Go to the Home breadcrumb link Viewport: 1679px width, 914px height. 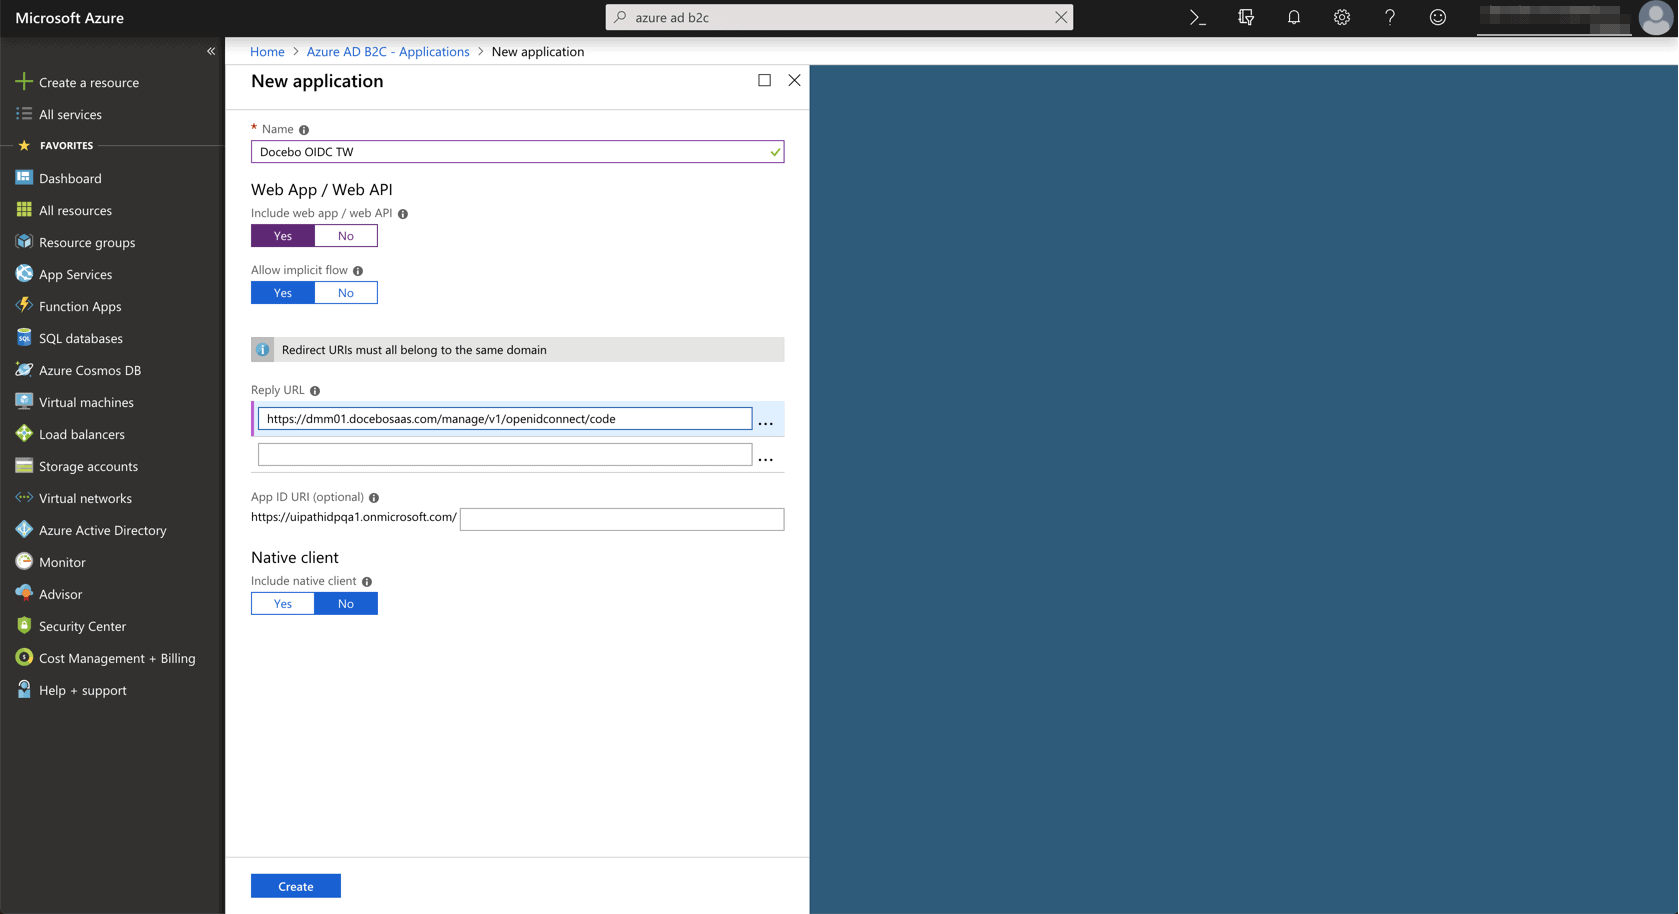267,52
